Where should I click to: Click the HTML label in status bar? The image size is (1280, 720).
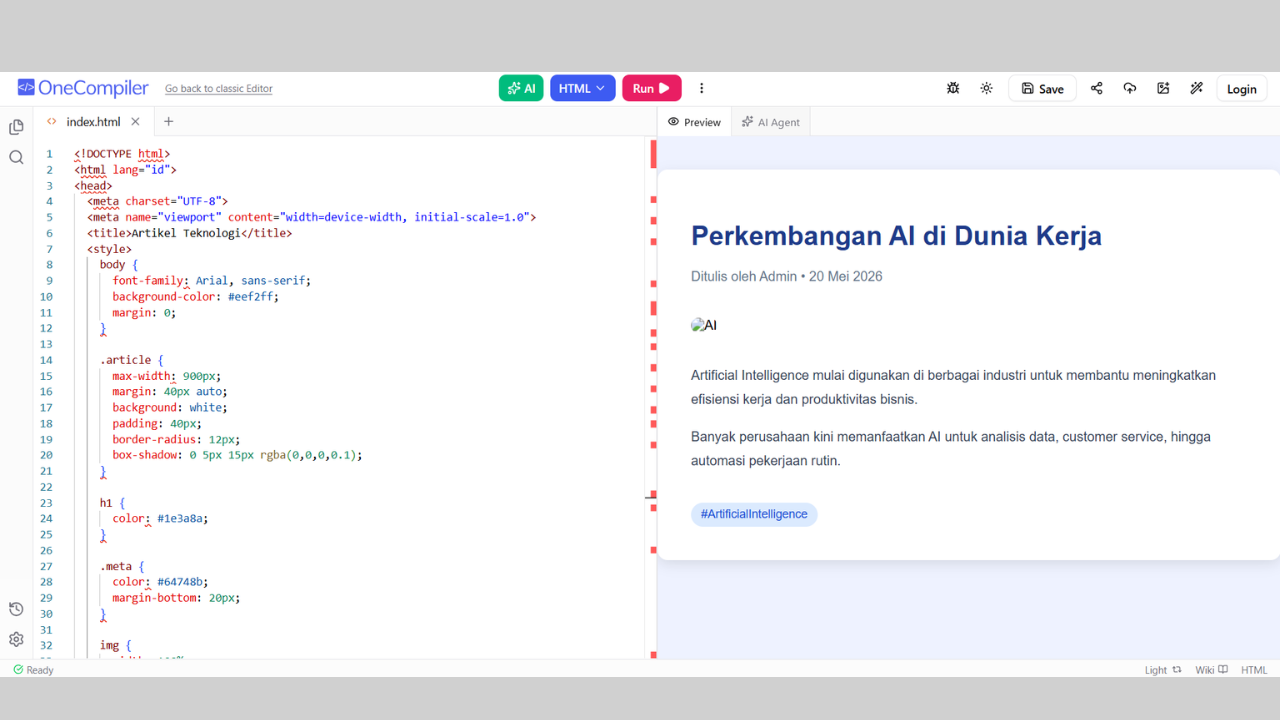[x=1254, y=670]
